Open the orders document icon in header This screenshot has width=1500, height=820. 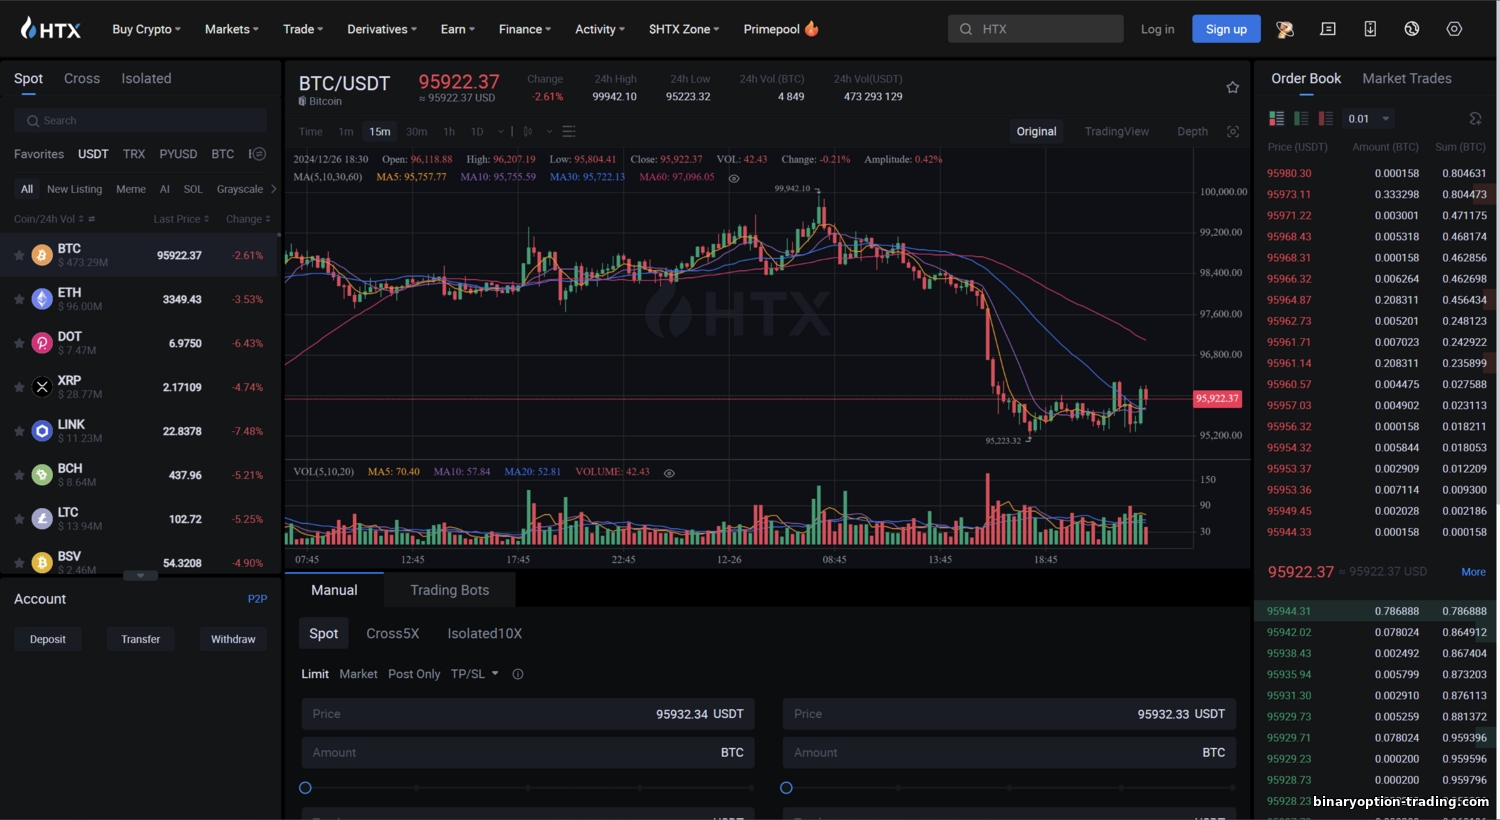click(1328, 29)
